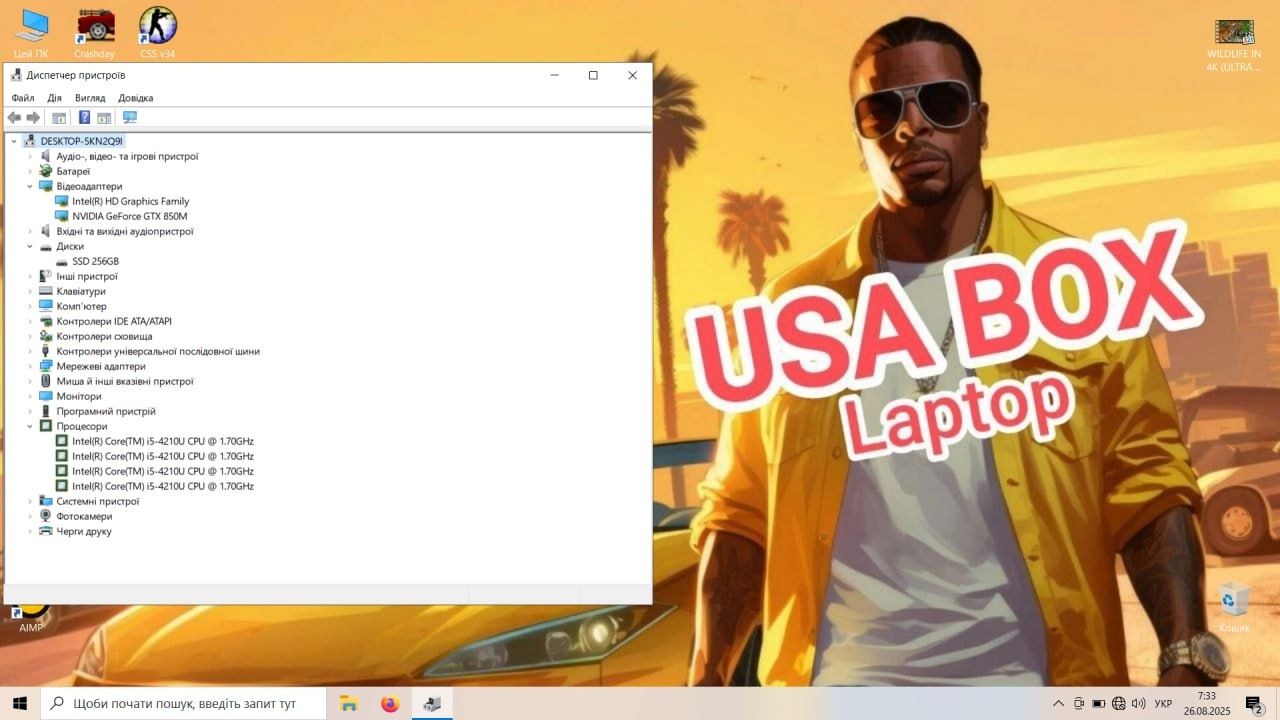
Task: Select the SSD 256GB disk entry
Action: [x=96, y=261]
